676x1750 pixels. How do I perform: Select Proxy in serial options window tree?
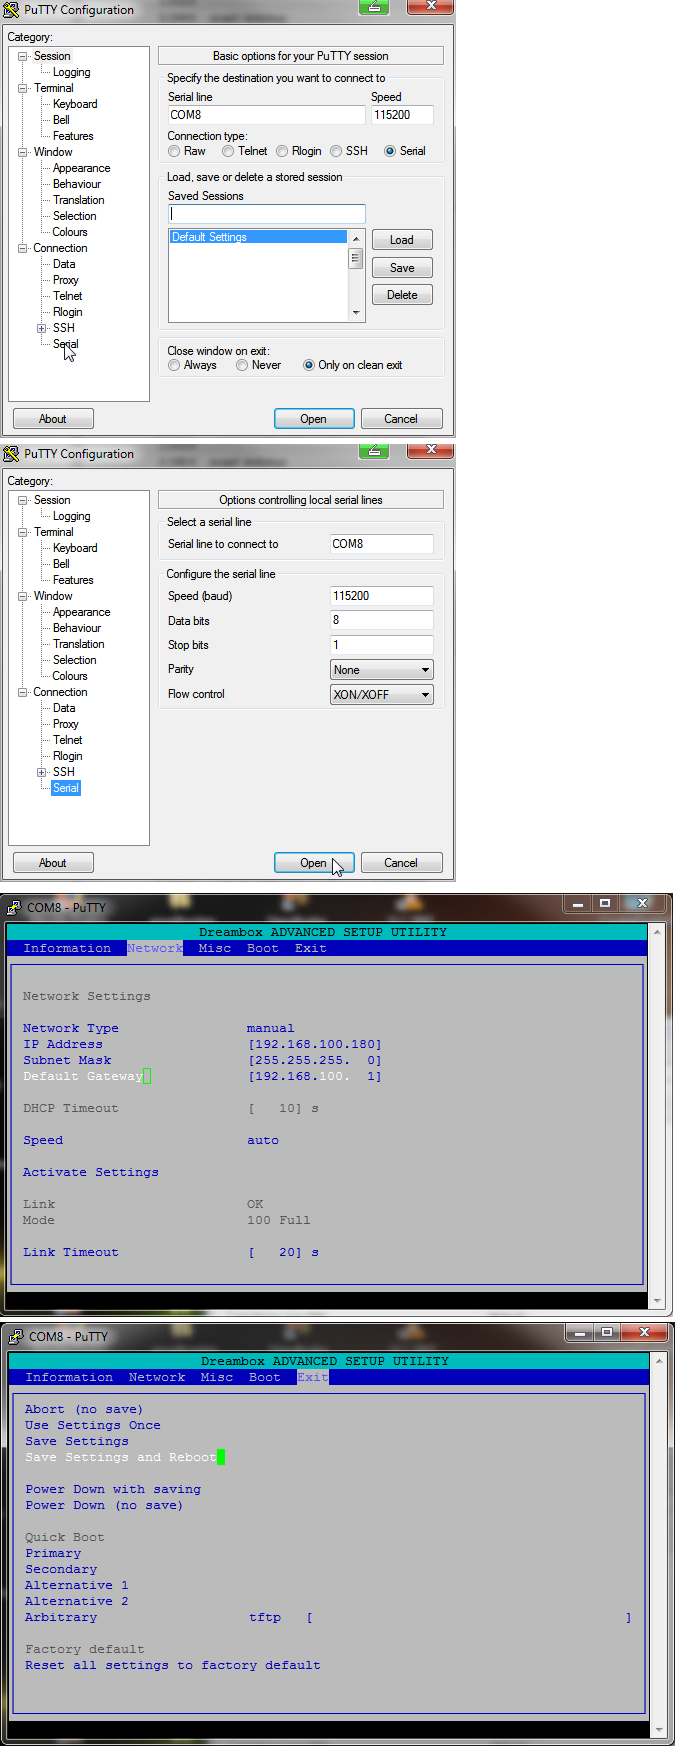(65, 724)
